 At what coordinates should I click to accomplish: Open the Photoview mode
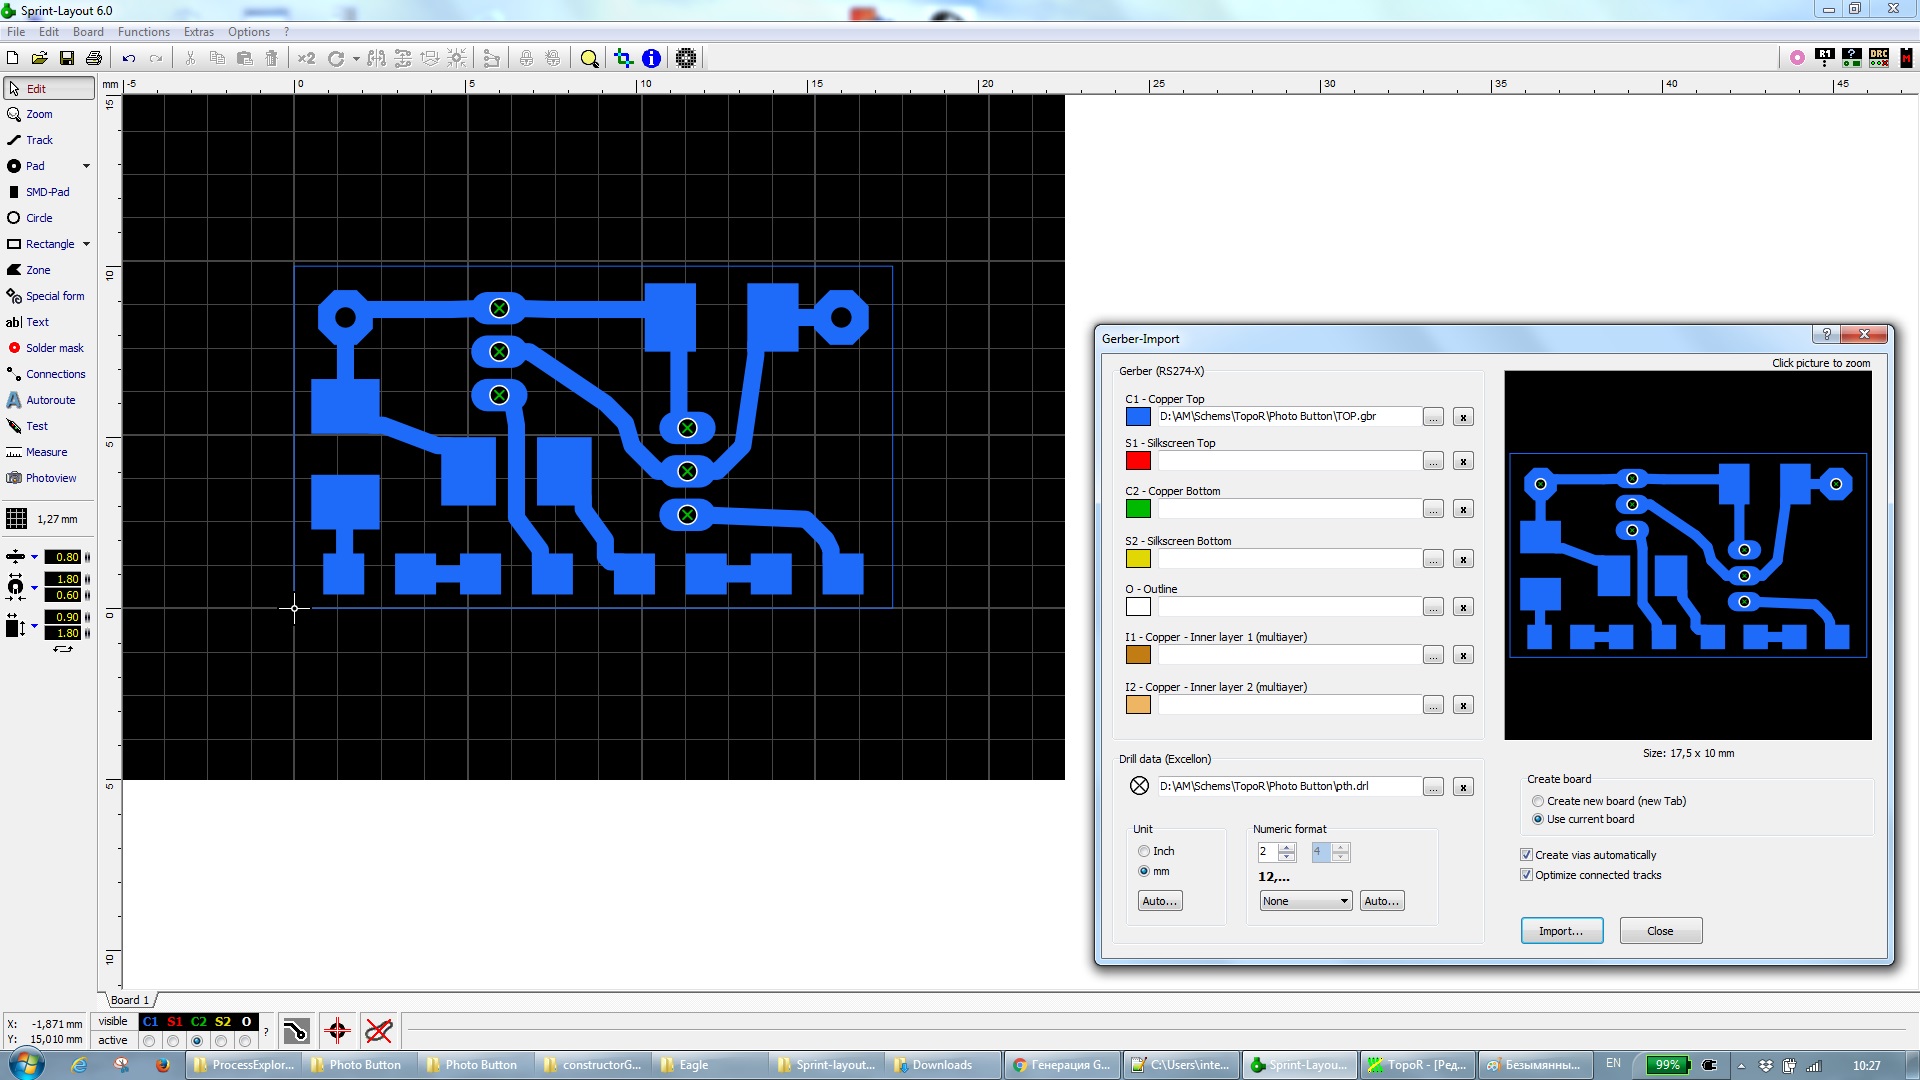click(x=50, y=478)
